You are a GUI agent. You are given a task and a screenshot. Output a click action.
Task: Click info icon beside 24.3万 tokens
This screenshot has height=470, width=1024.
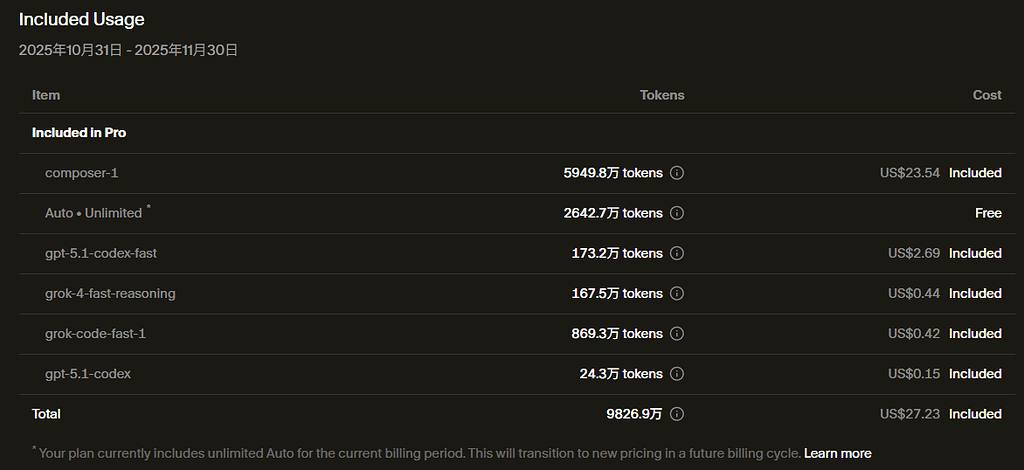[x=677, y=374]
